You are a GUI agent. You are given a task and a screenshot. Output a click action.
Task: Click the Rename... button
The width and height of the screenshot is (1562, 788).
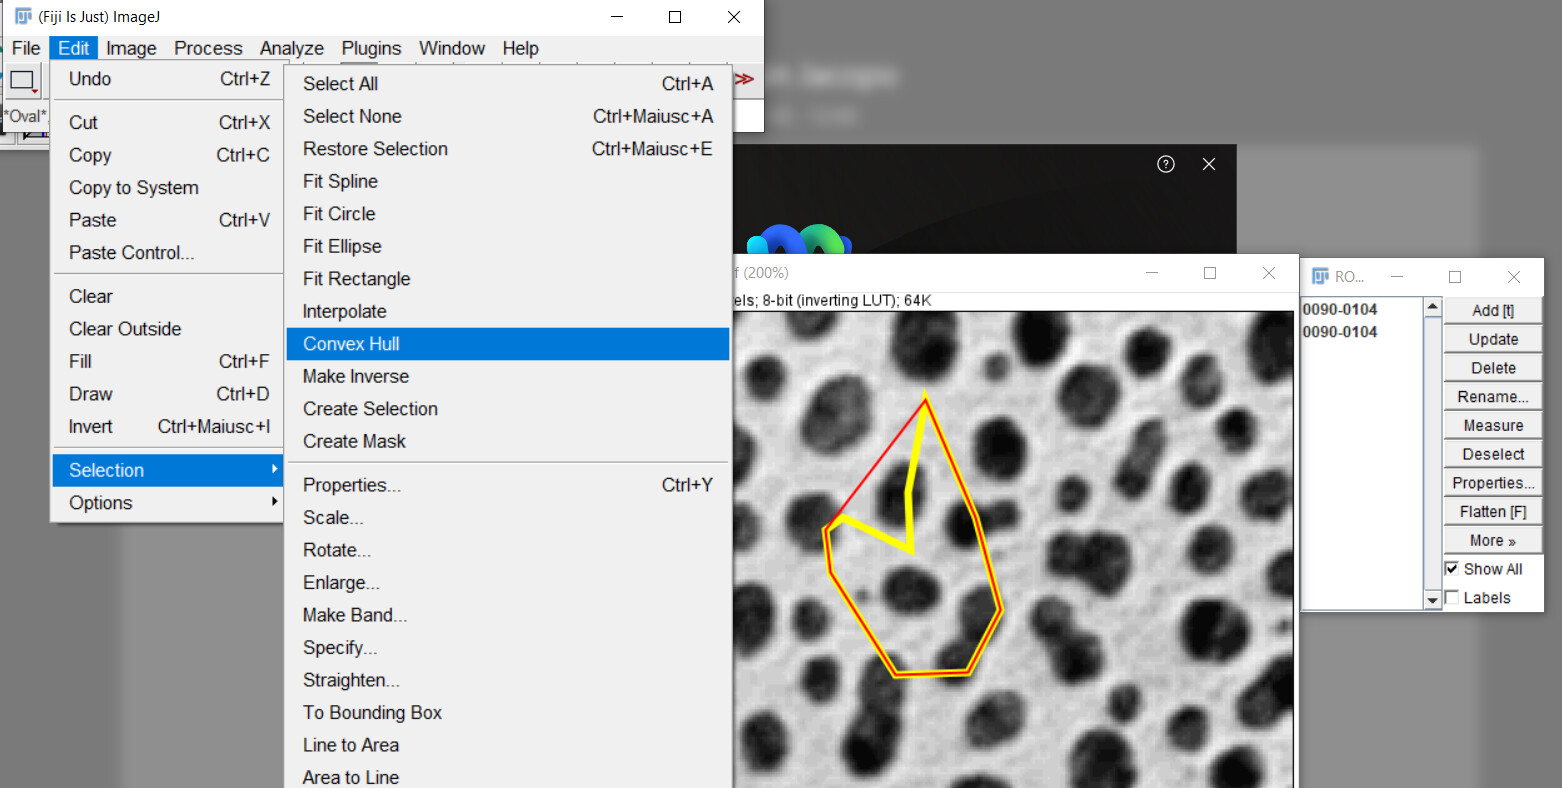click(1492, 396)
